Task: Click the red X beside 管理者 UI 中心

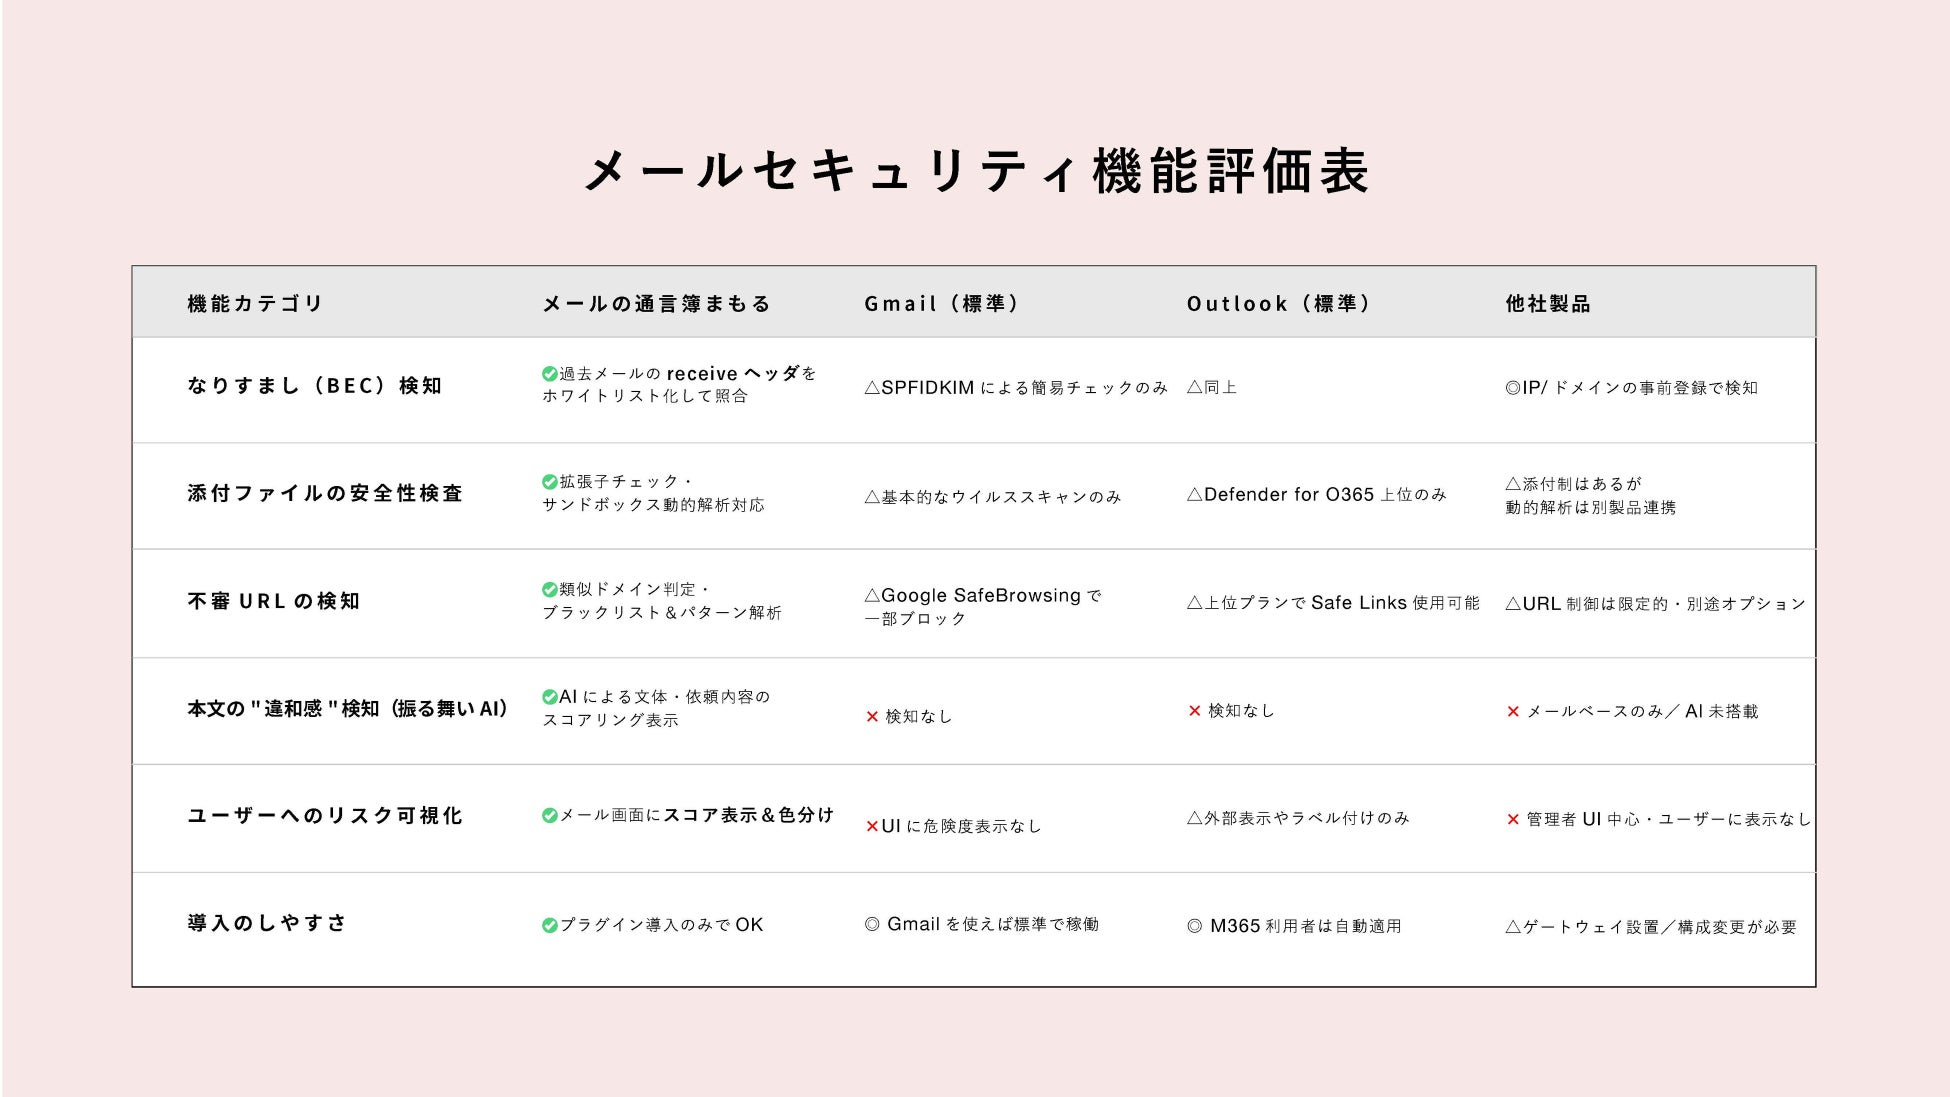Action: [x=1513, y=820]
